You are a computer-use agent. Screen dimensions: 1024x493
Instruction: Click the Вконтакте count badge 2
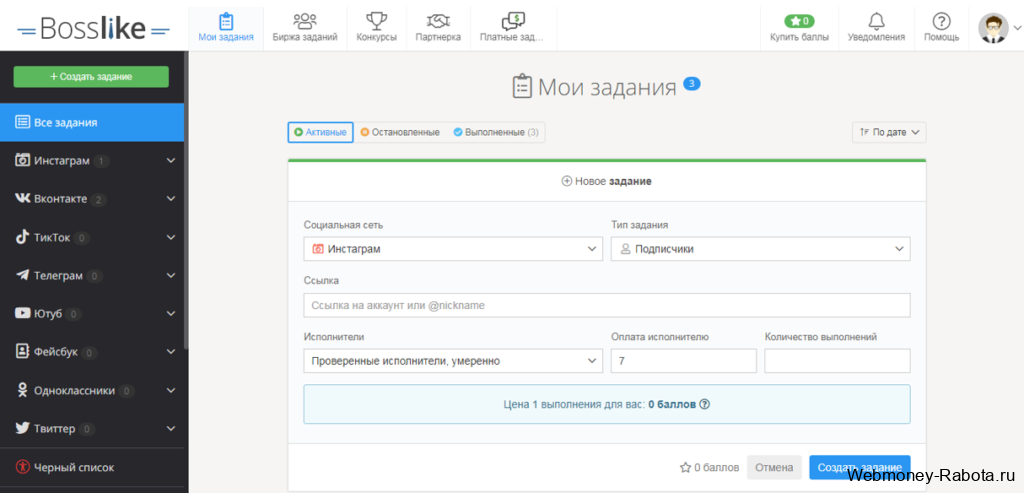[99, 199]
